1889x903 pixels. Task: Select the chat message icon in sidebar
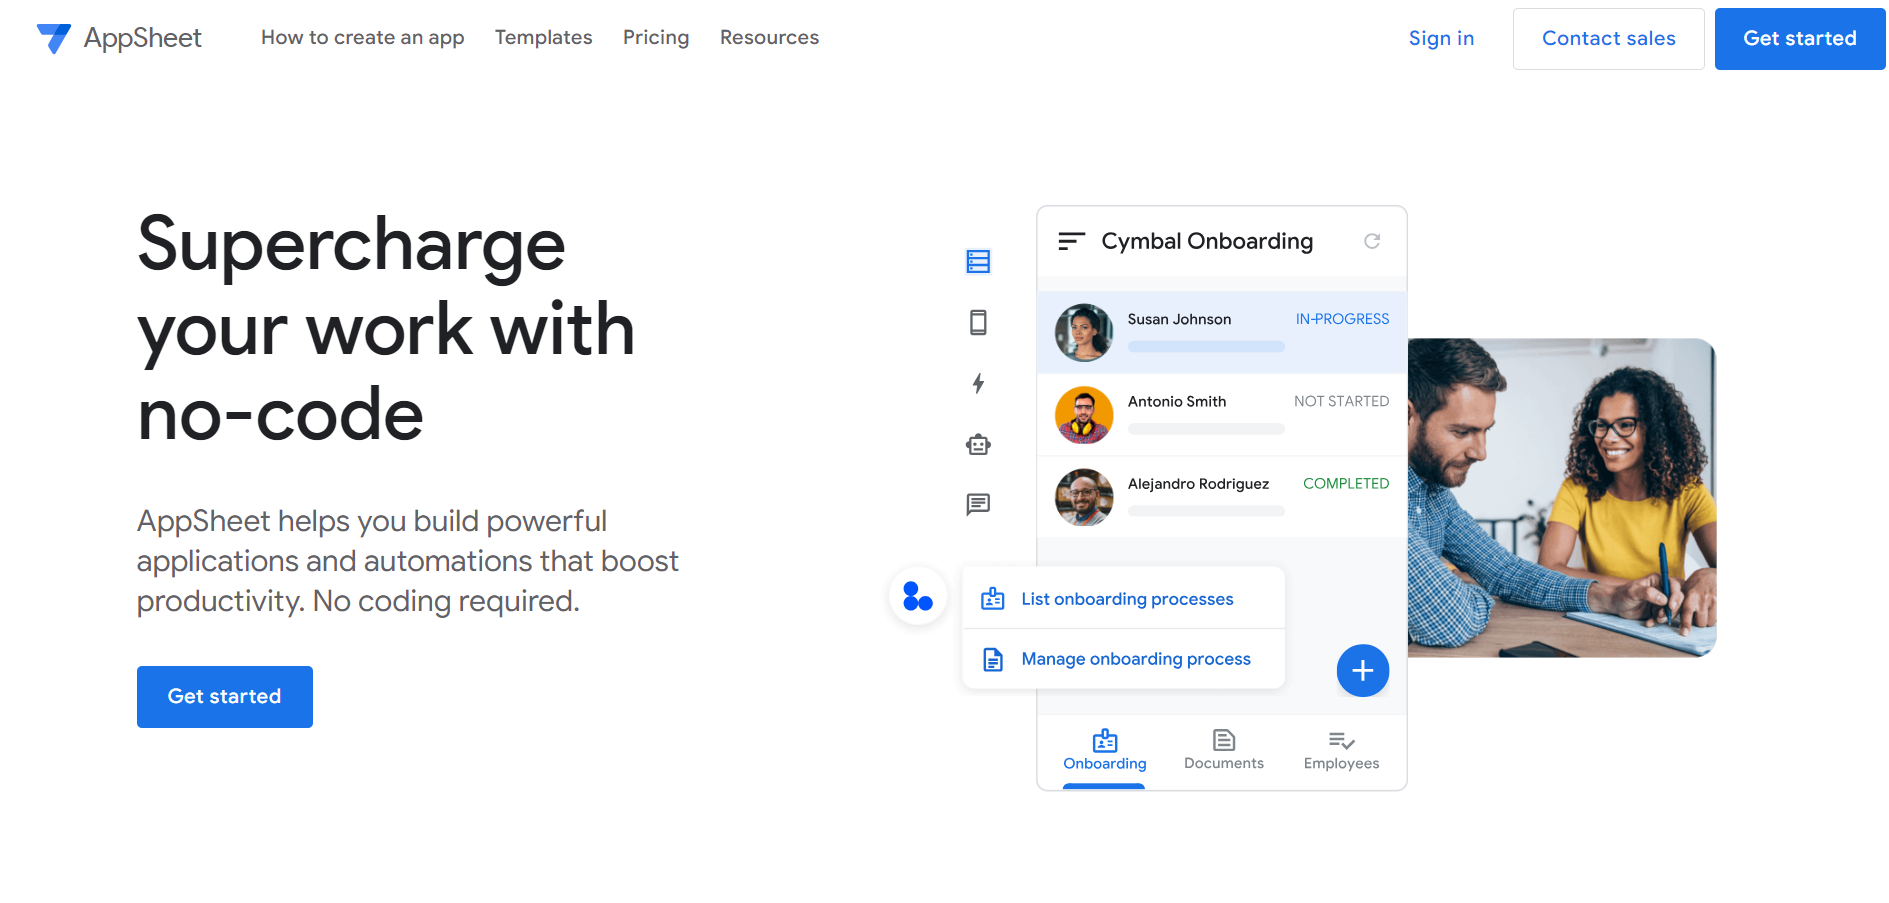978,504
